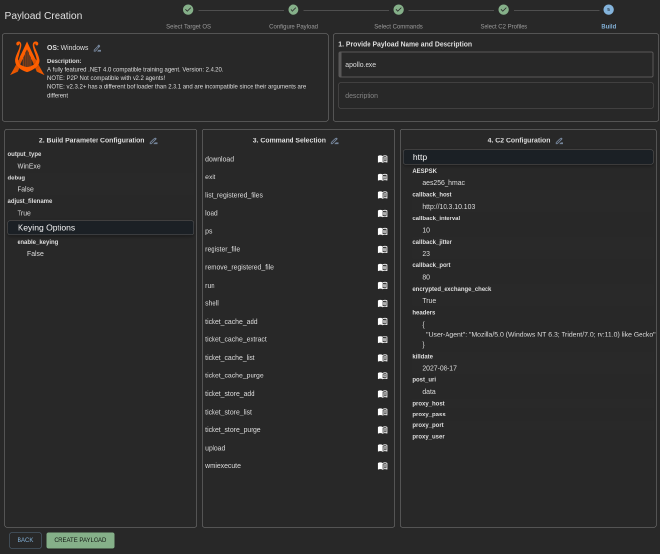This screenshot has width=660, height=554.
Task: Open docs icon for remove_registered_file
Action: click(382, 267)
